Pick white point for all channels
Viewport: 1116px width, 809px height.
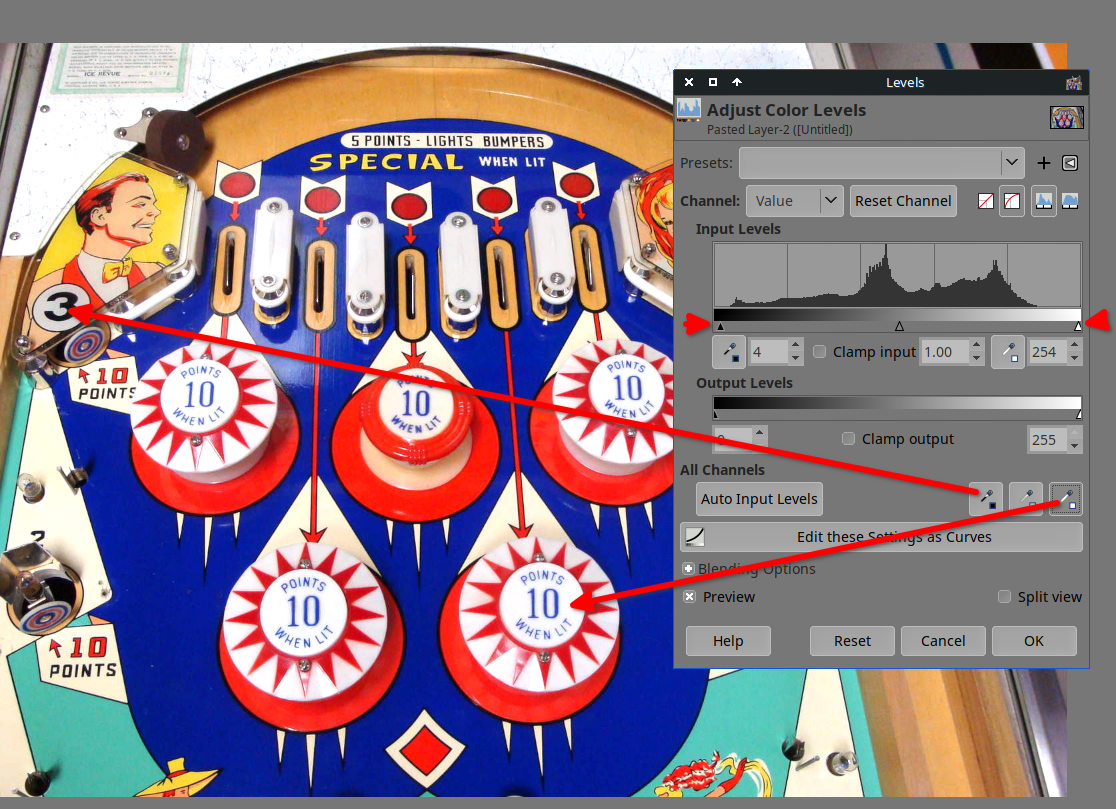[x=1065, y=499]
